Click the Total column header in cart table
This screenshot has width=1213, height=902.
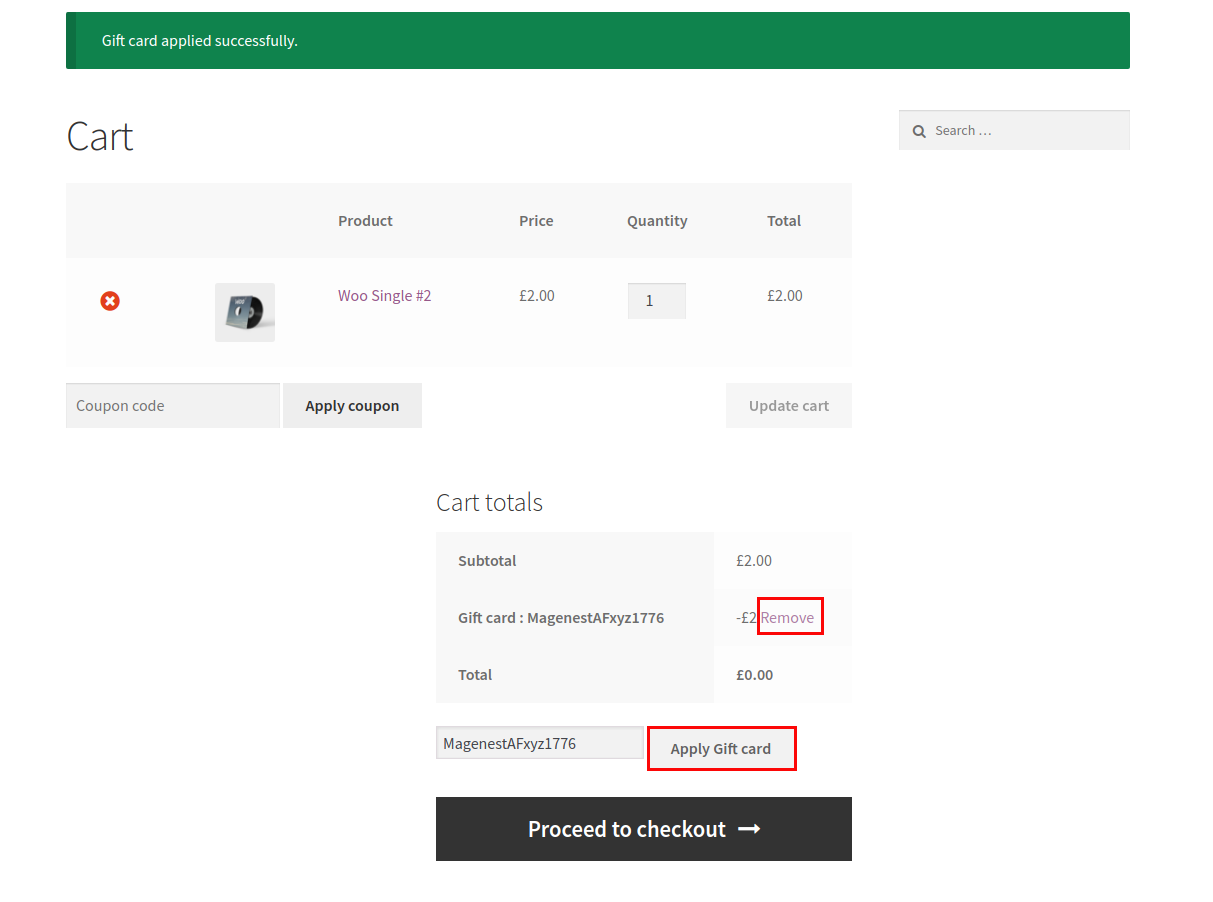coord(784,221)
